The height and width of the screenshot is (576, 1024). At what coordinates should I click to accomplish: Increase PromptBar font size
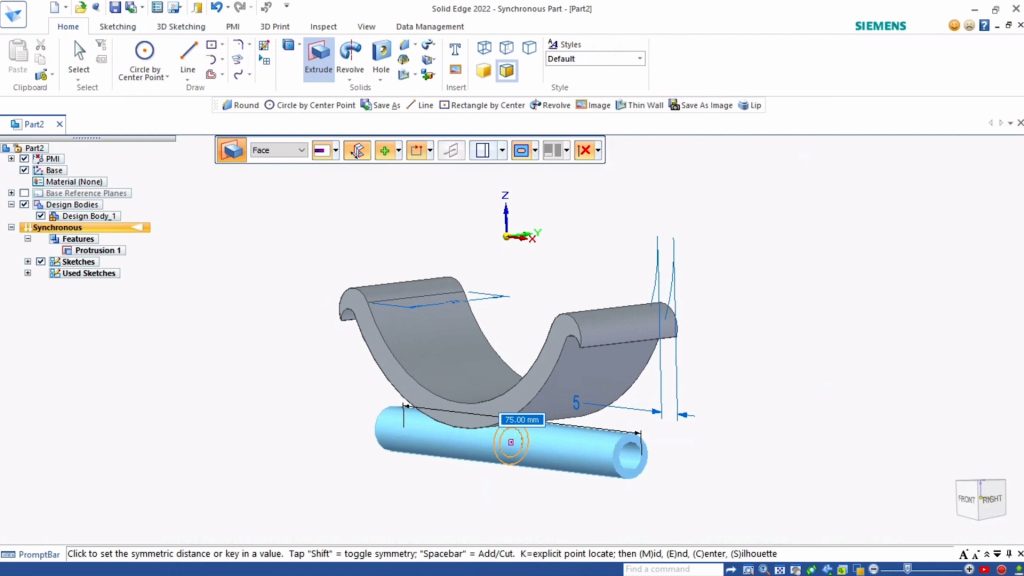tap(963, 554)
